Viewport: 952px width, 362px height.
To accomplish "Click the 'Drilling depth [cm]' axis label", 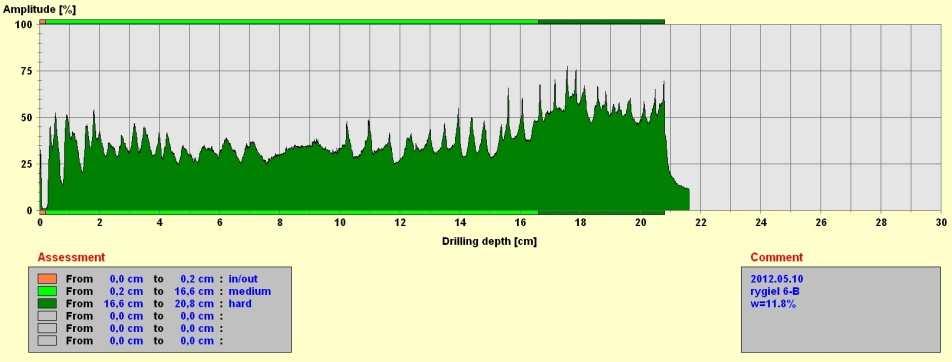I will tap(489, 241).
